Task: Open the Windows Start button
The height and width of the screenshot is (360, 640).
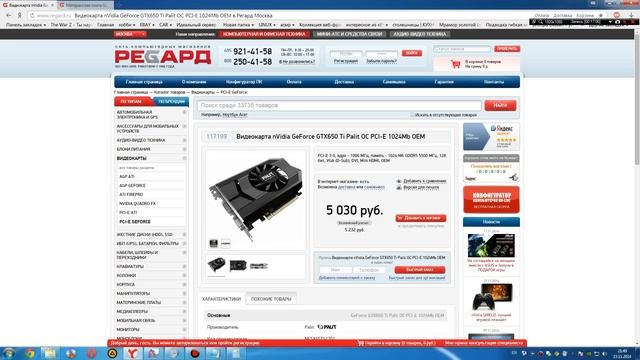Action: point(9,353)
